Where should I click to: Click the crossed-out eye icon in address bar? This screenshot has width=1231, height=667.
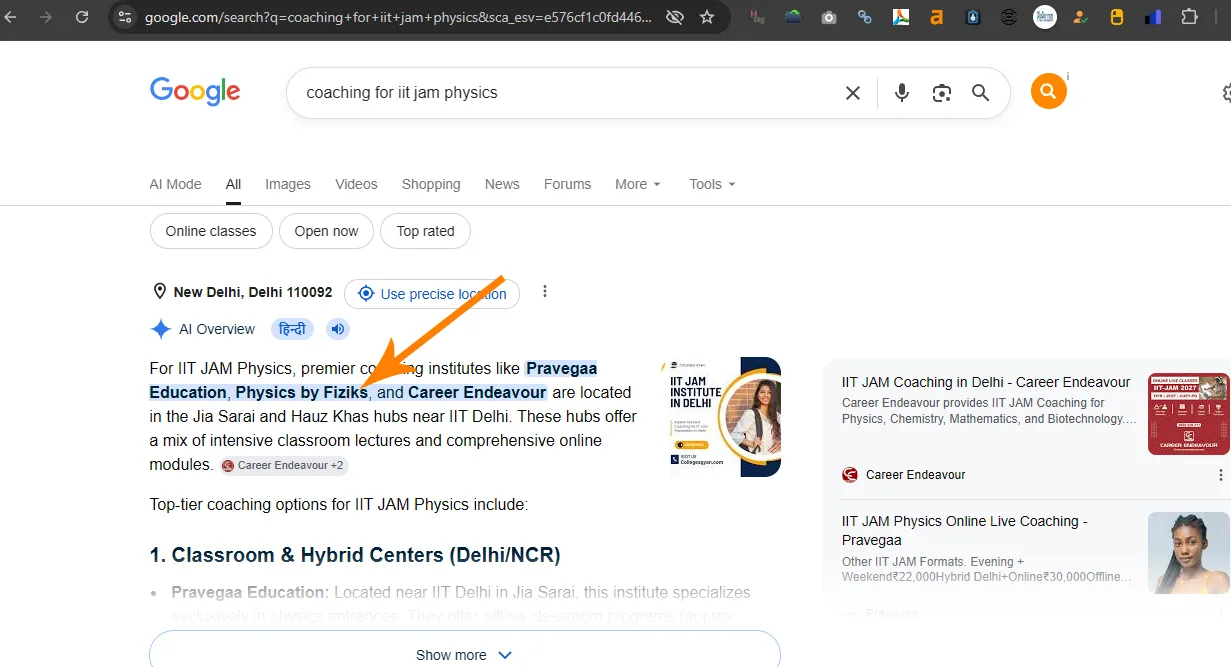(x=675, y=17)
